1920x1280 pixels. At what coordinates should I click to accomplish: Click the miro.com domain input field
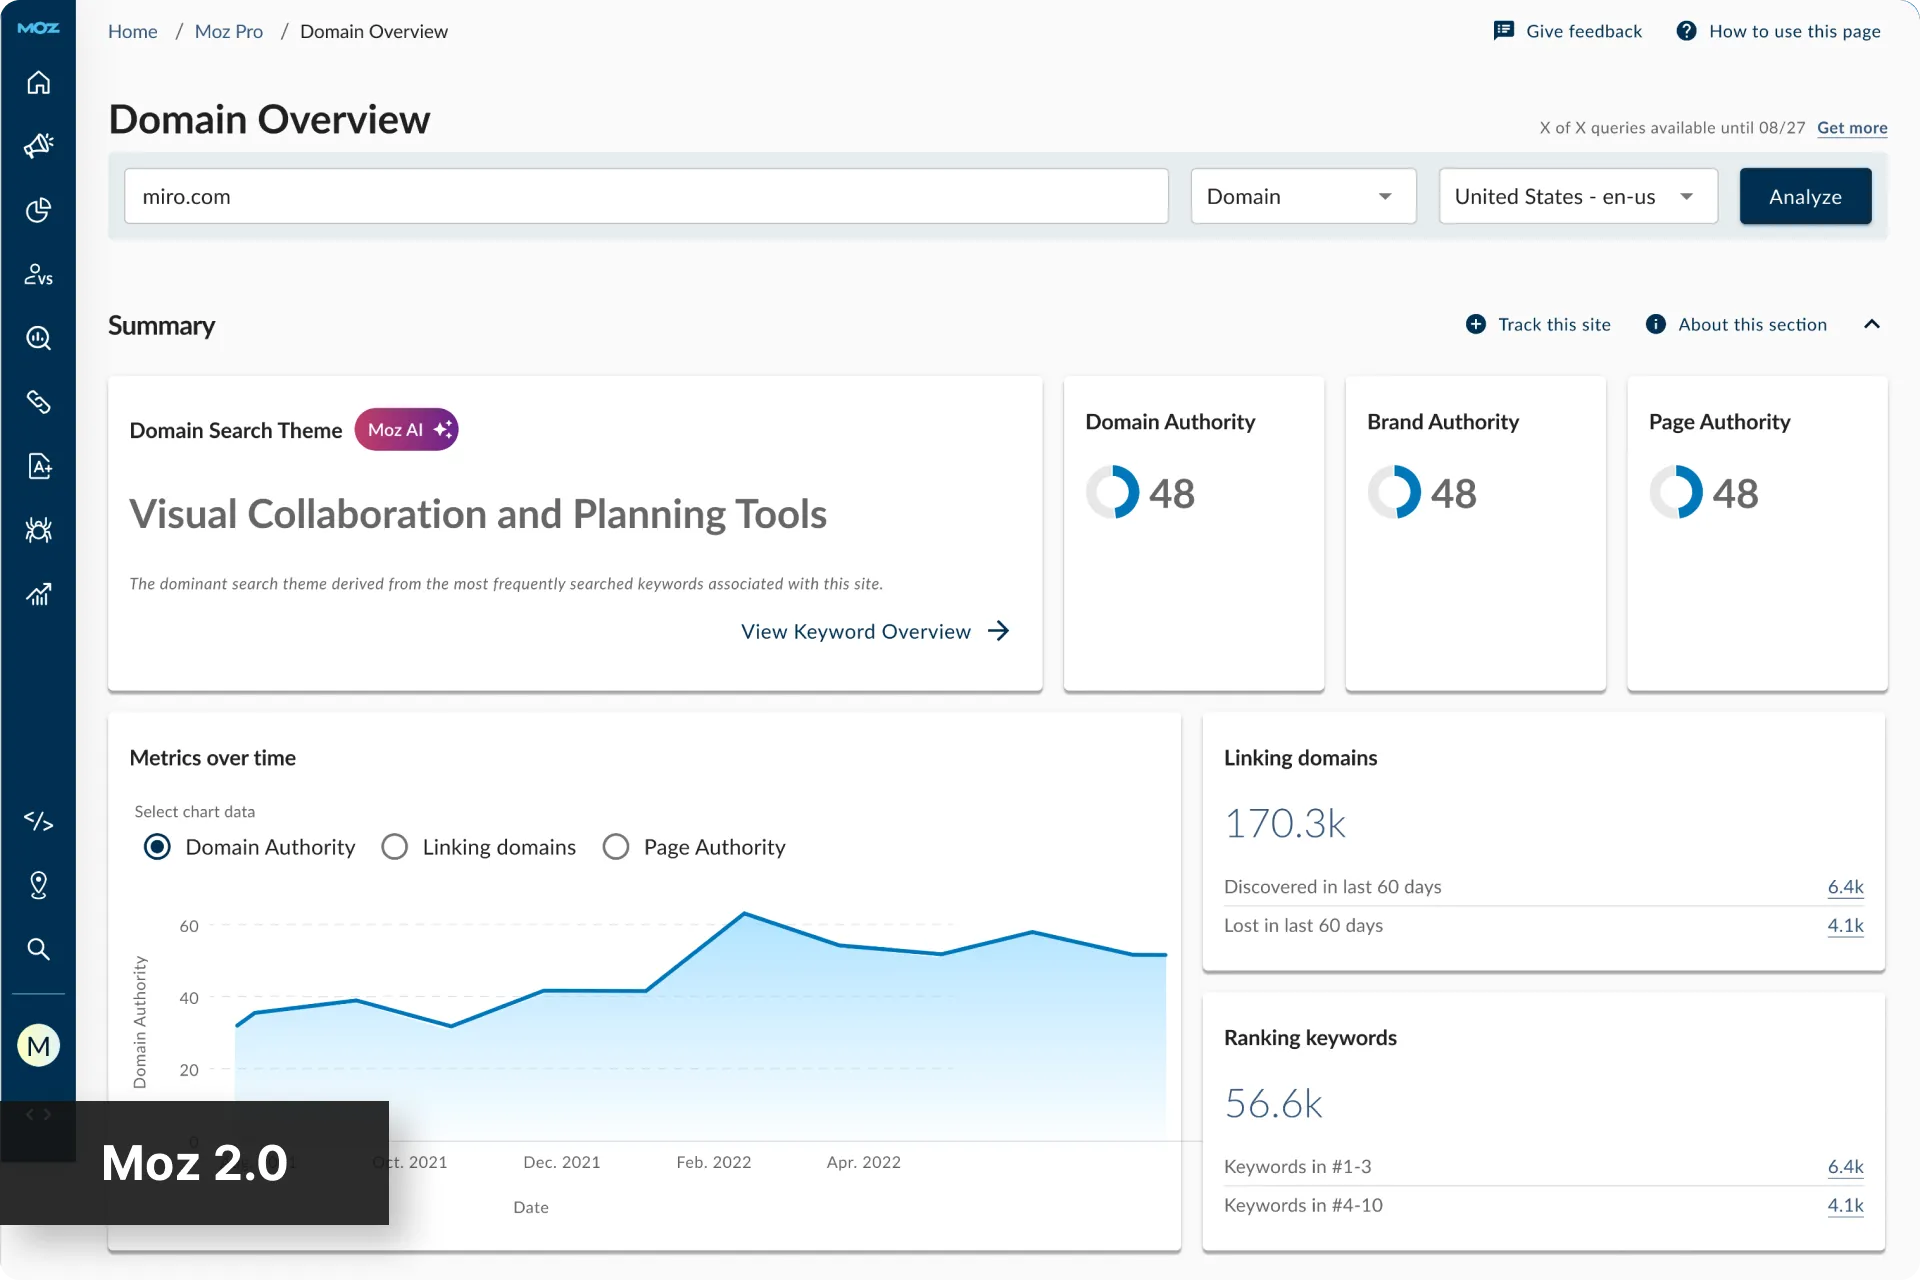point(646,196)
